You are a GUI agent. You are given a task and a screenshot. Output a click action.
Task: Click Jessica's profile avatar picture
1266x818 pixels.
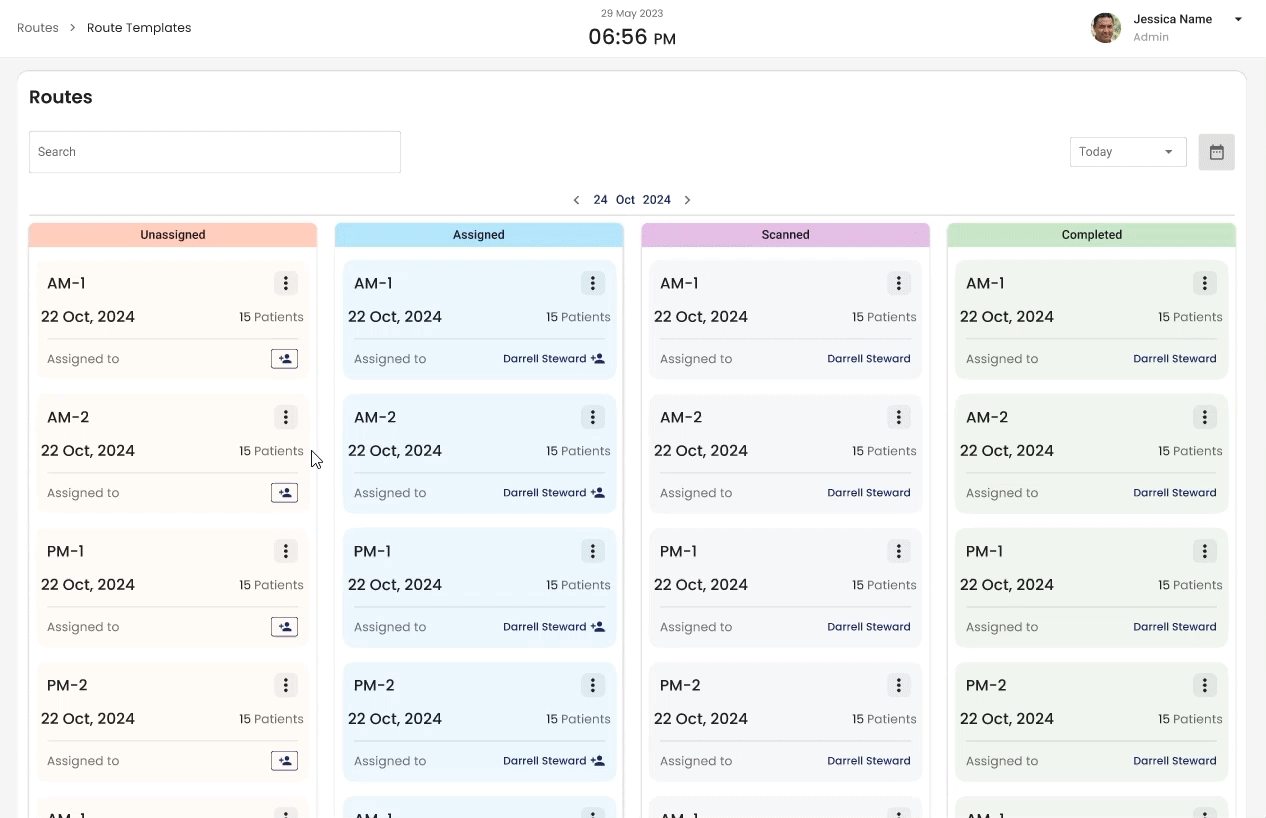(x=1105, y=28)
